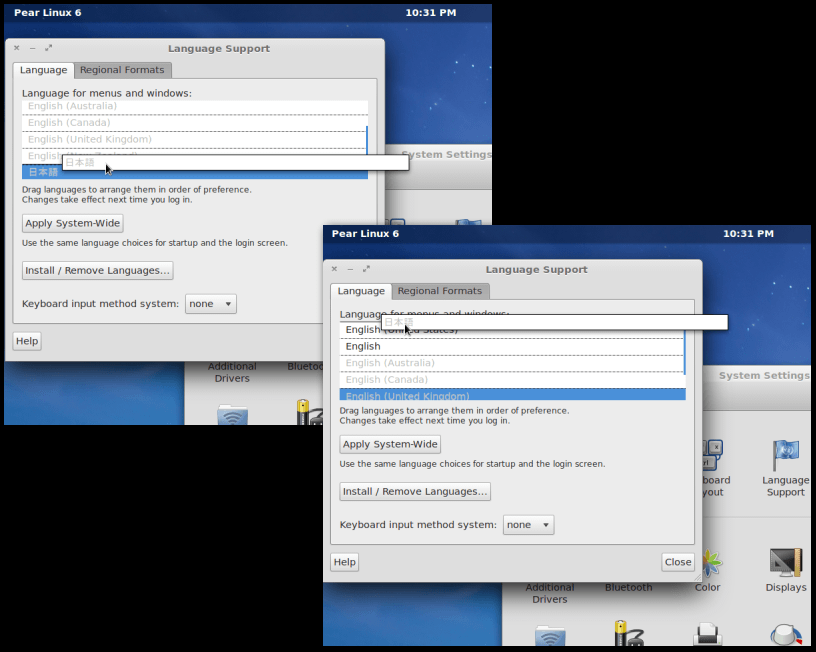
Task: Click Pear Linux 6 in upper-left top bar
Action: click(48, 13)
